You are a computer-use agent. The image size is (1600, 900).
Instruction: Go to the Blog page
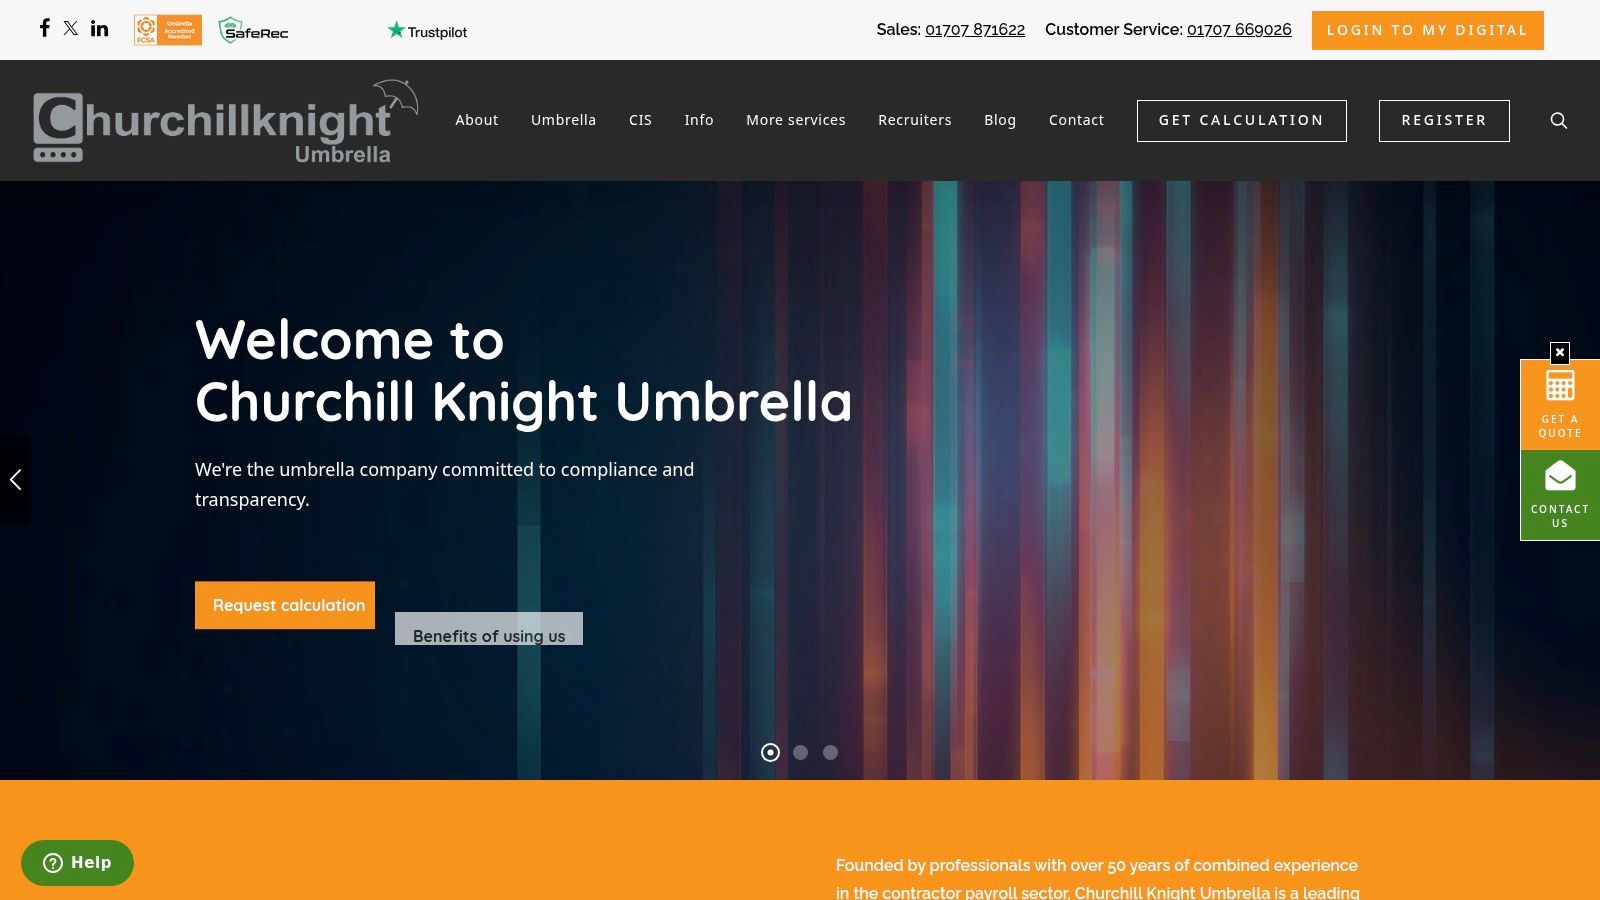(x=1000, y=120)
